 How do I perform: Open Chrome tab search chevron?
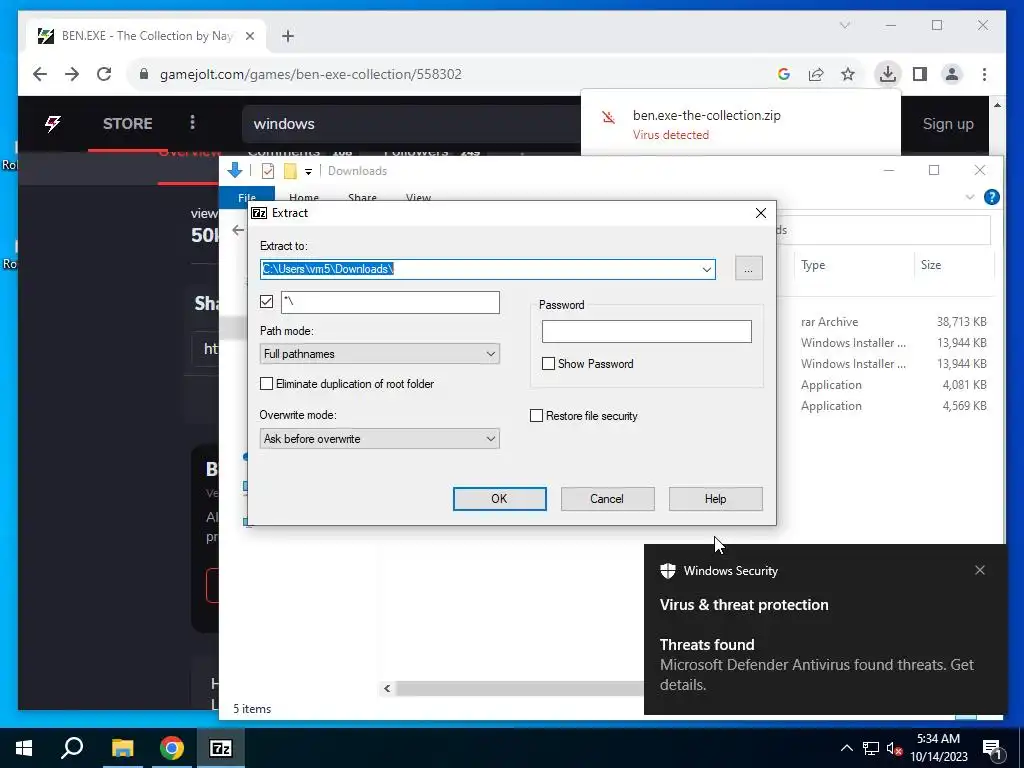844,25
